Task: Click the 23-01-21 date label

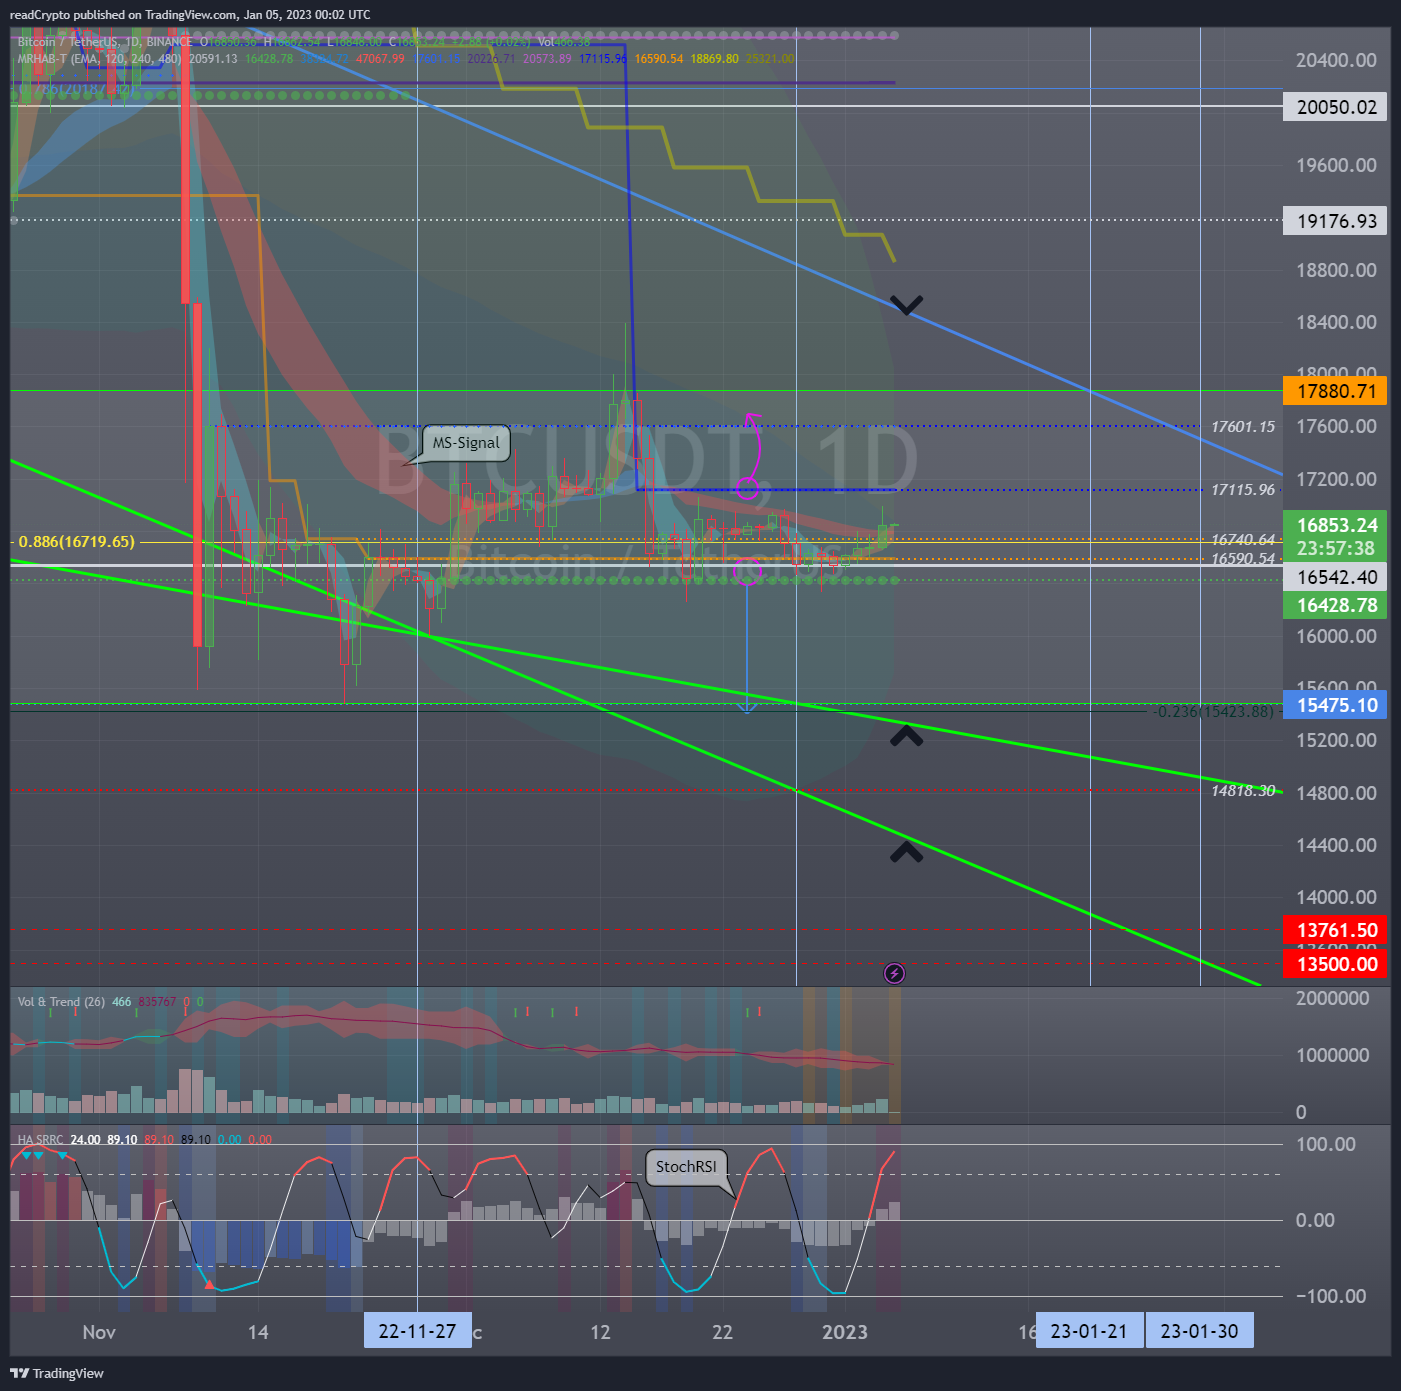Action: click(1089, 1331)
